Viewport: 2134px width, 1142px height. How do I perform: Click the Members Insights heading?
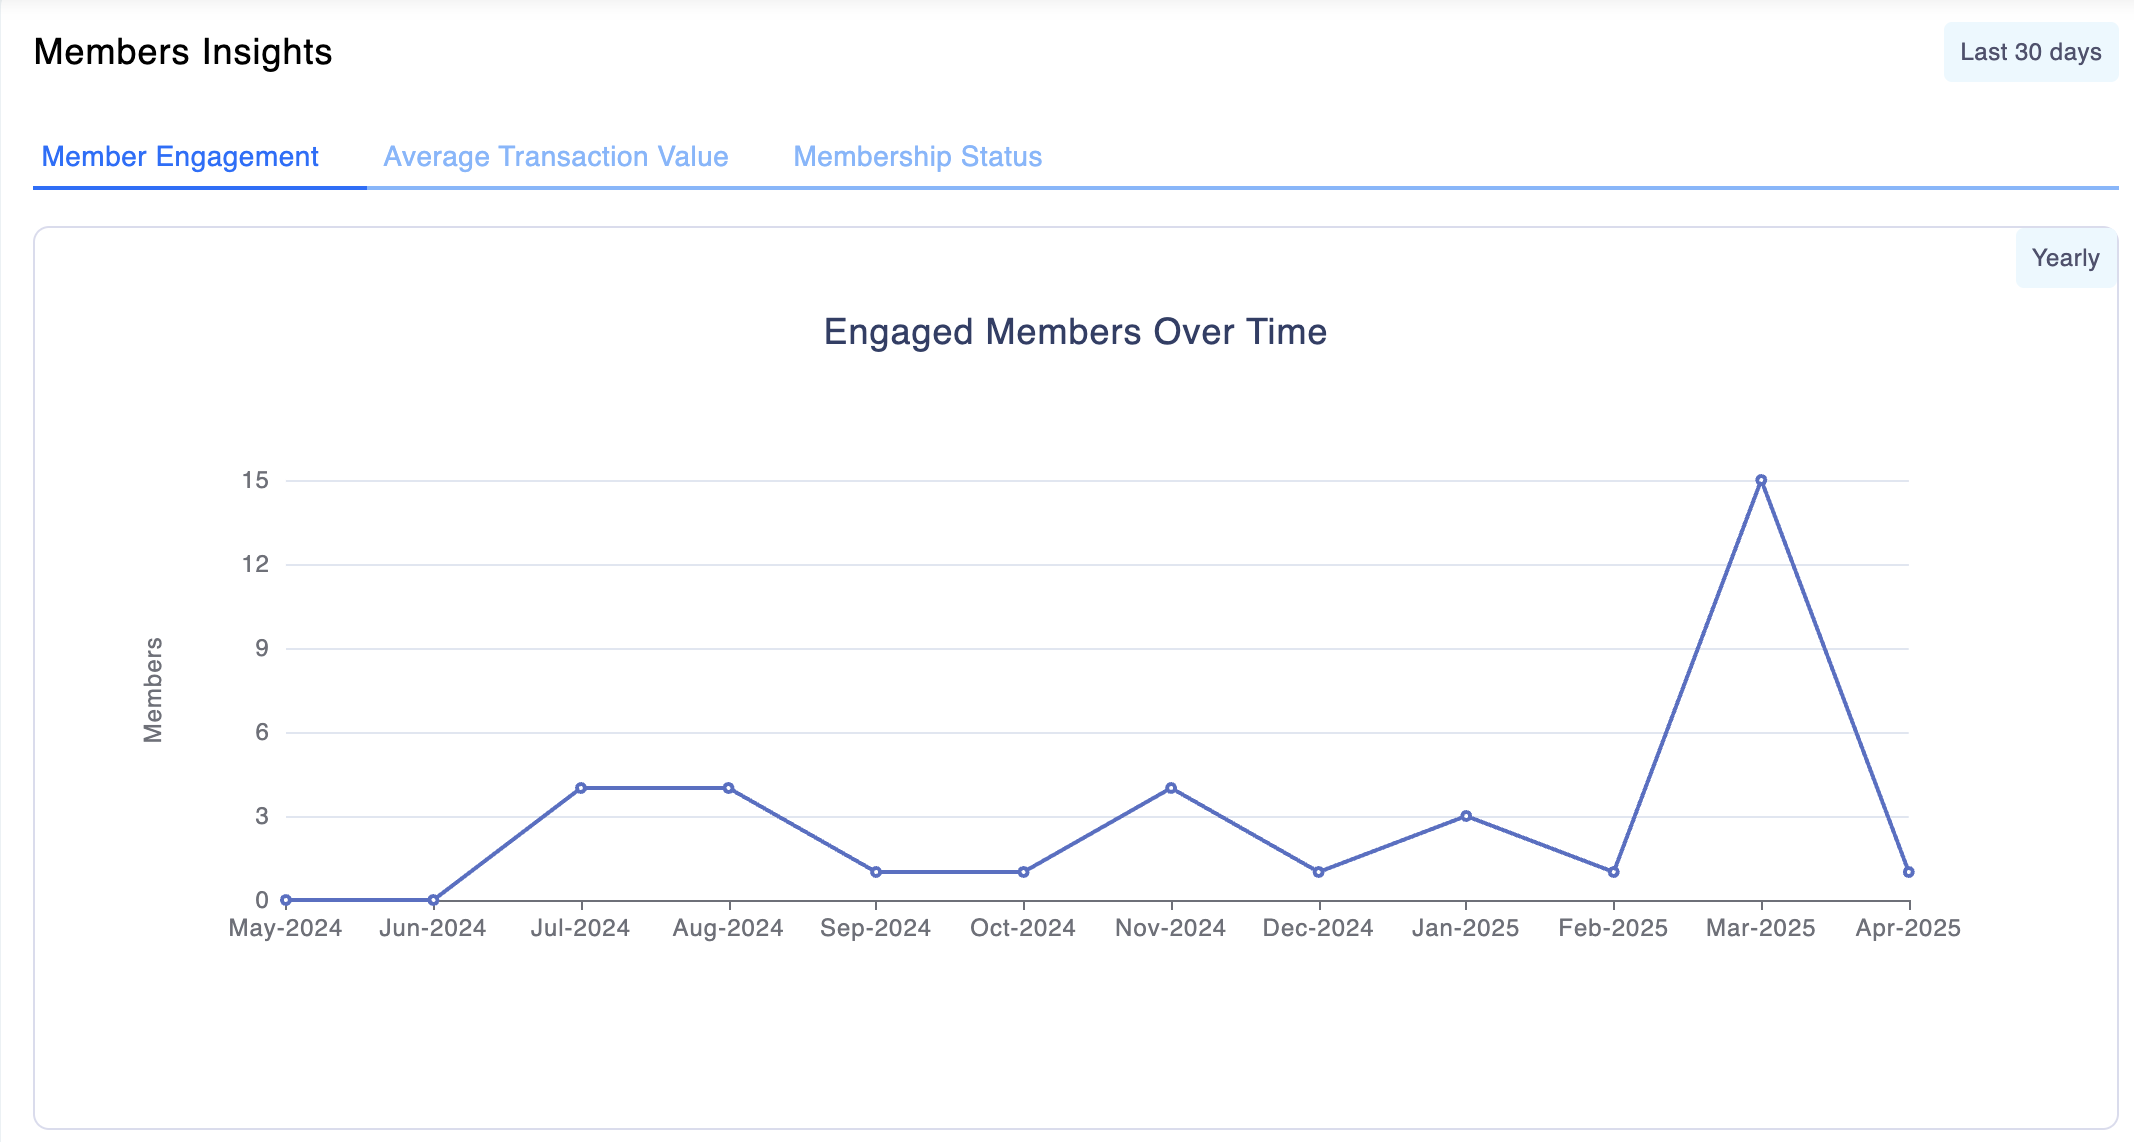(x=183, y=52)
